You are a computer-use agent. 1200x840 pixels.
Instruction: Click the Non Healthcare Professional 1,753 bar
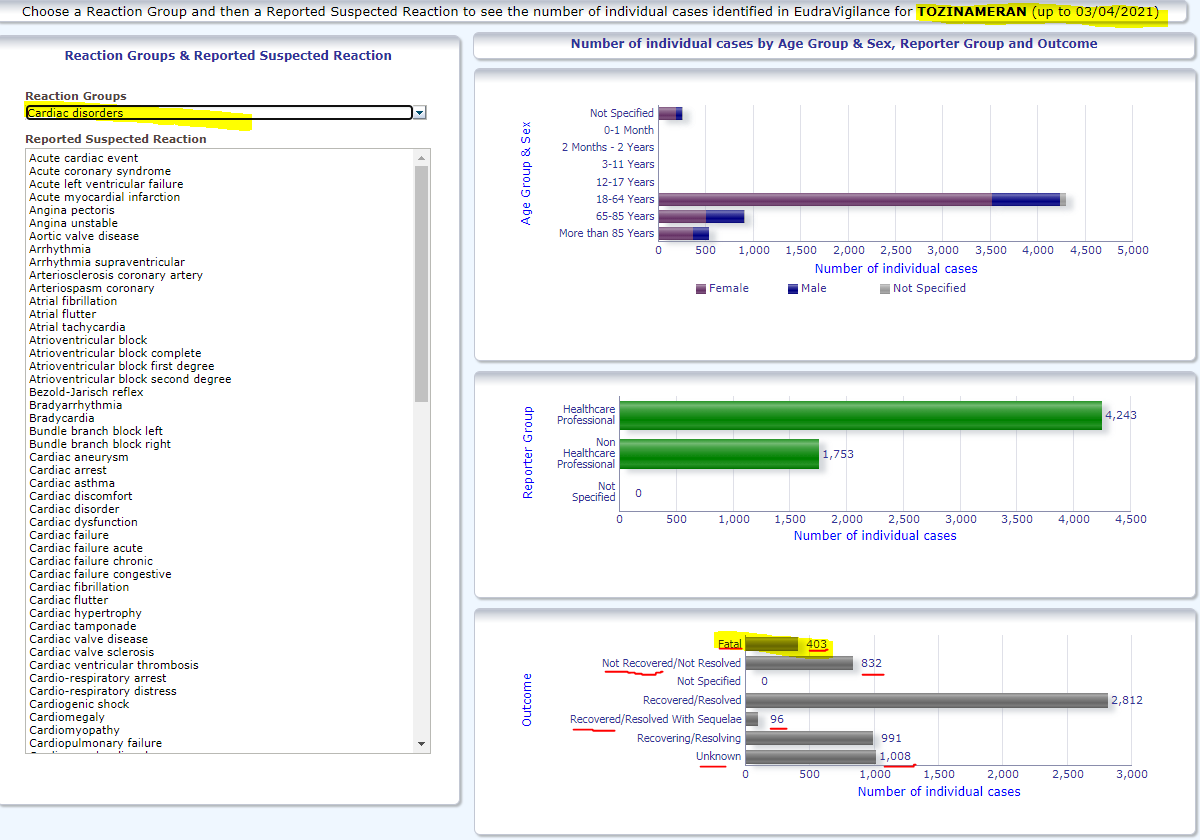(719, 454)
